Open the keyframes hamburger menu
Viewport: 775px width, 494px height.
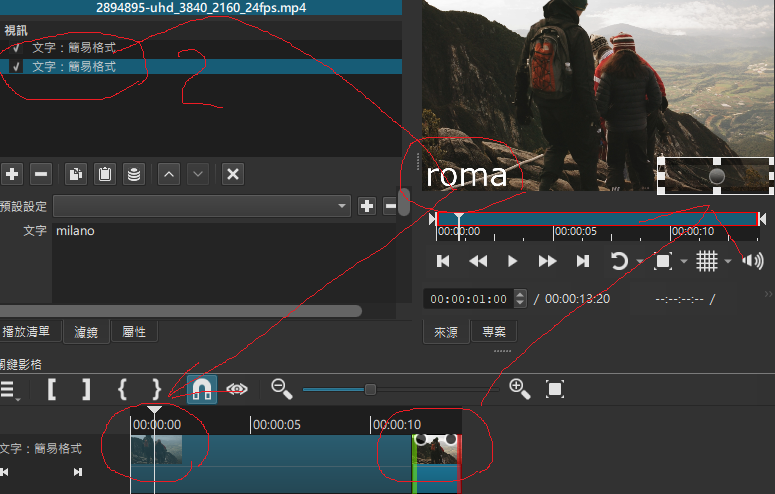[7, 389]
